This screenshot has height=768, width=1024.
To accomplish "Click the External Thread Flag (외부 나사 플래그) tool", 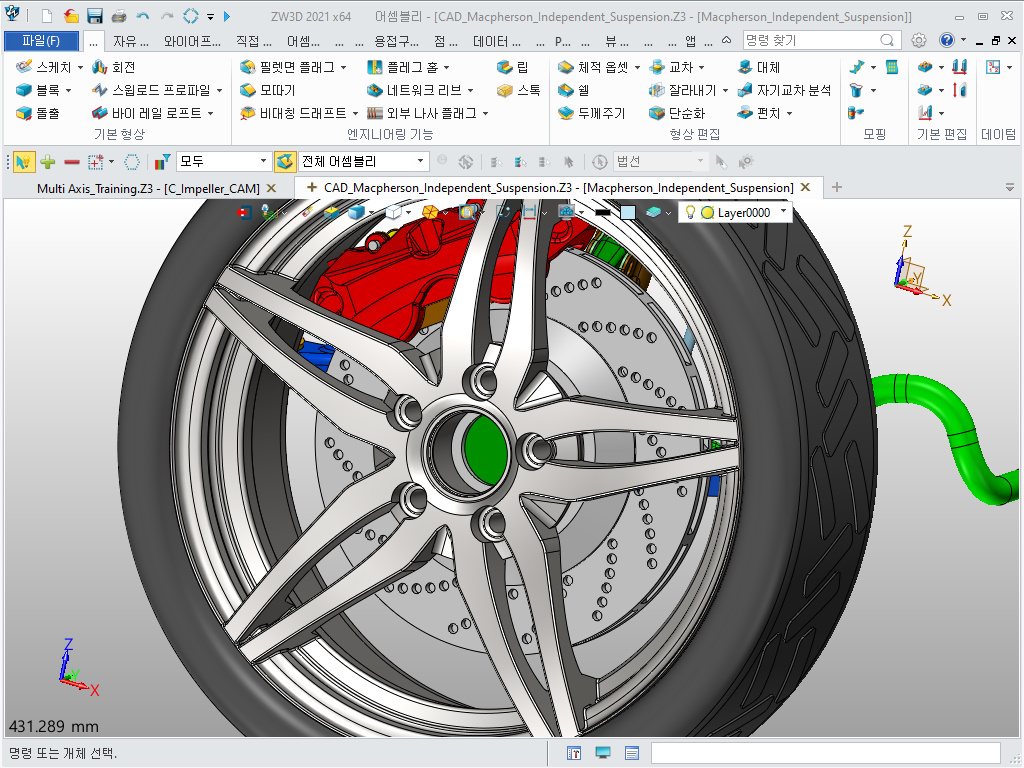I will pyautogui.click(x=423, y=113).
